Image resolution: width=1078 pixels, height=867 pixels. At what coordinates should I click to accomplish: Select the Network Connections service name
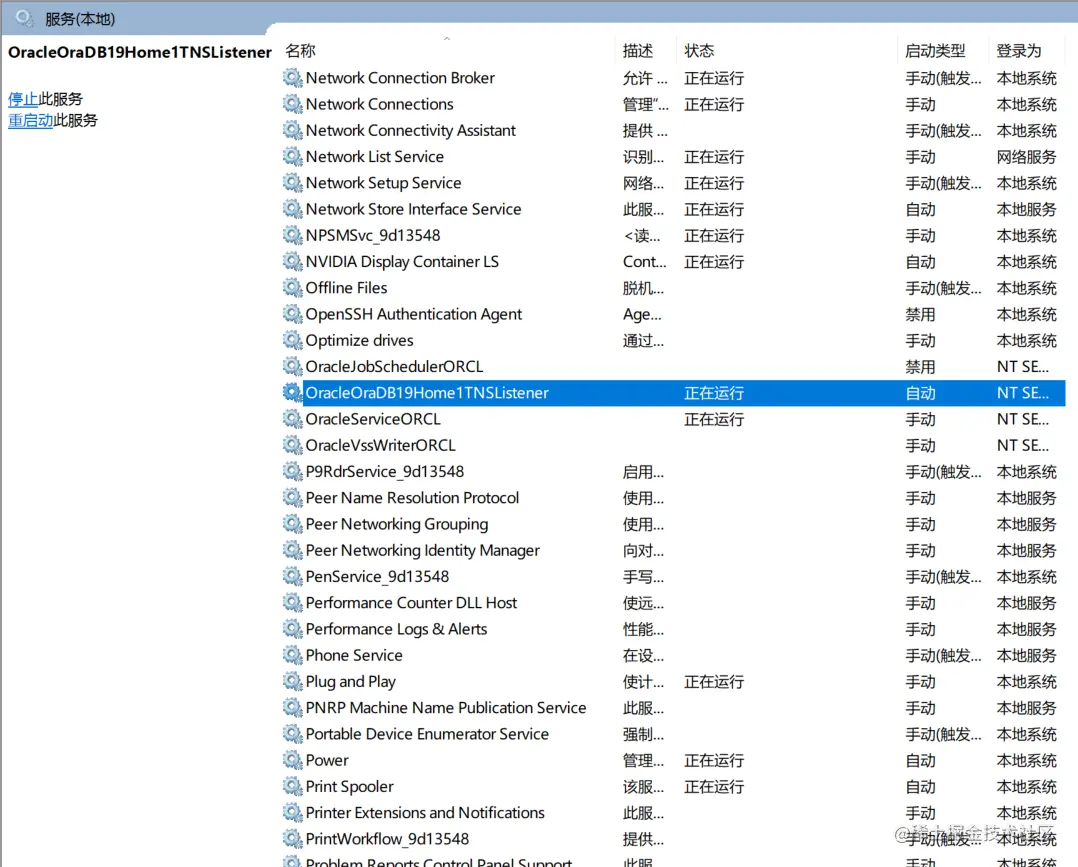(x=380, y=104)
